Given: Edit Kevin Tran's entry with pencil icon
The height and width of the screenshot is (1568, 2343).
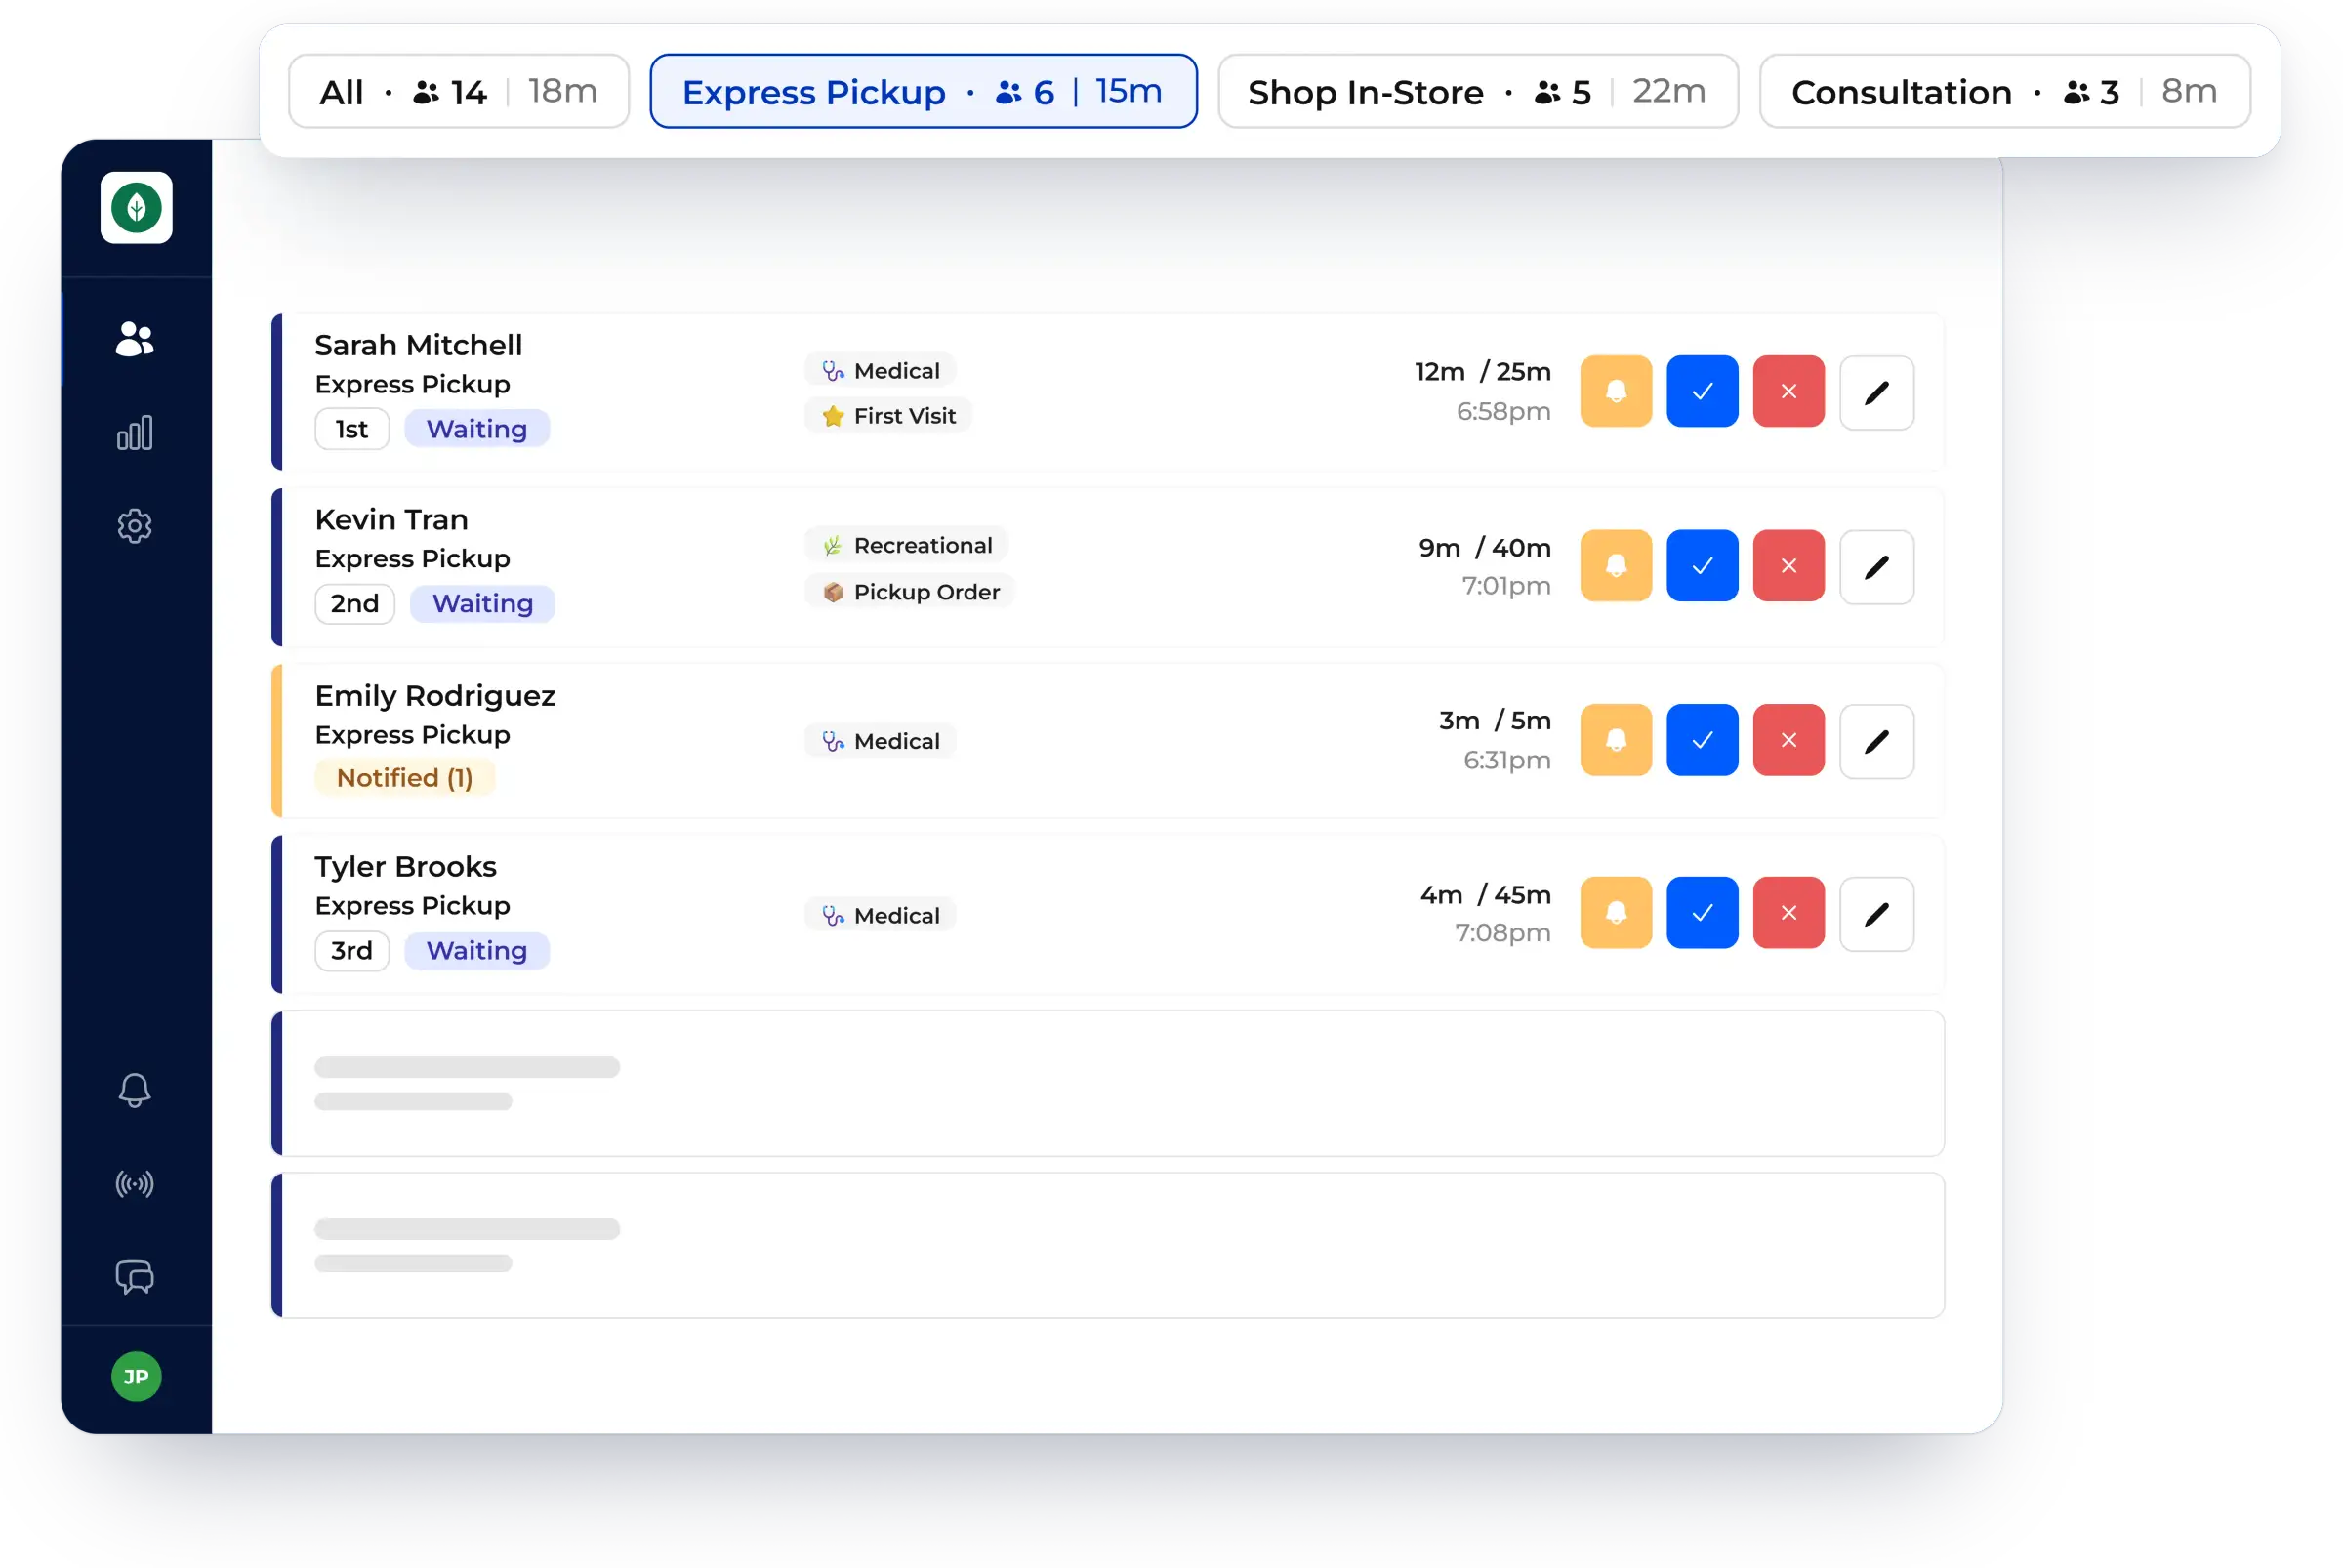Looking at the screenshot, I should coord(1877,567).
